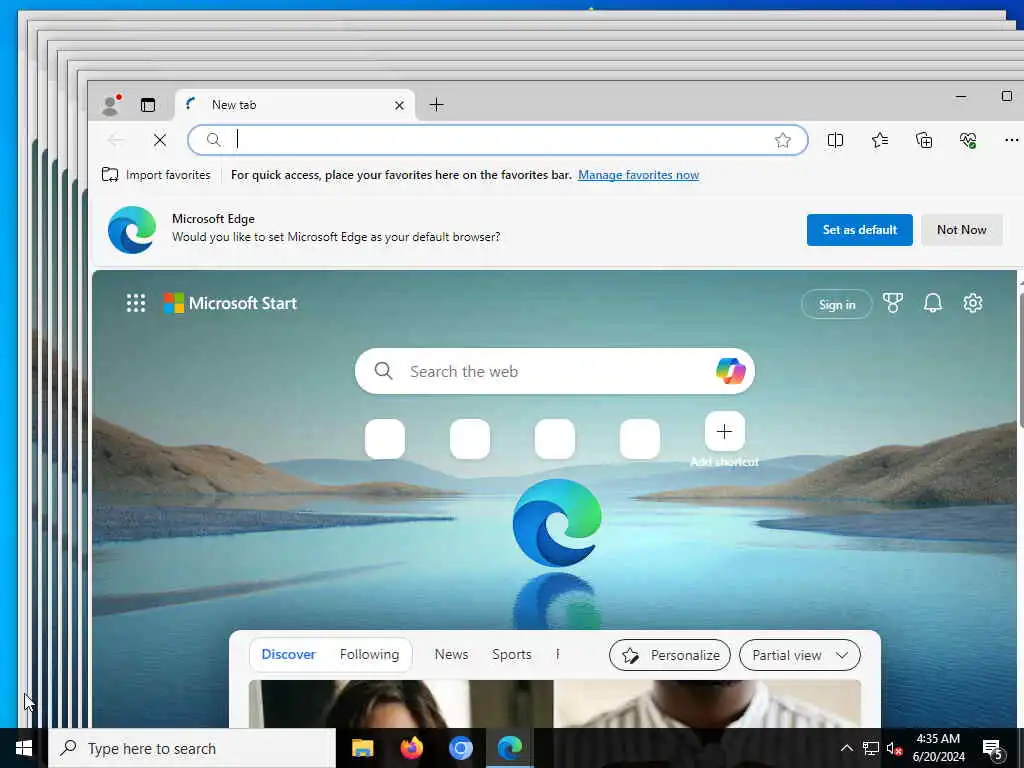Open Browser essentials heart icon
The width and height of the screenshot is (1024, 768).
(968, 140)
